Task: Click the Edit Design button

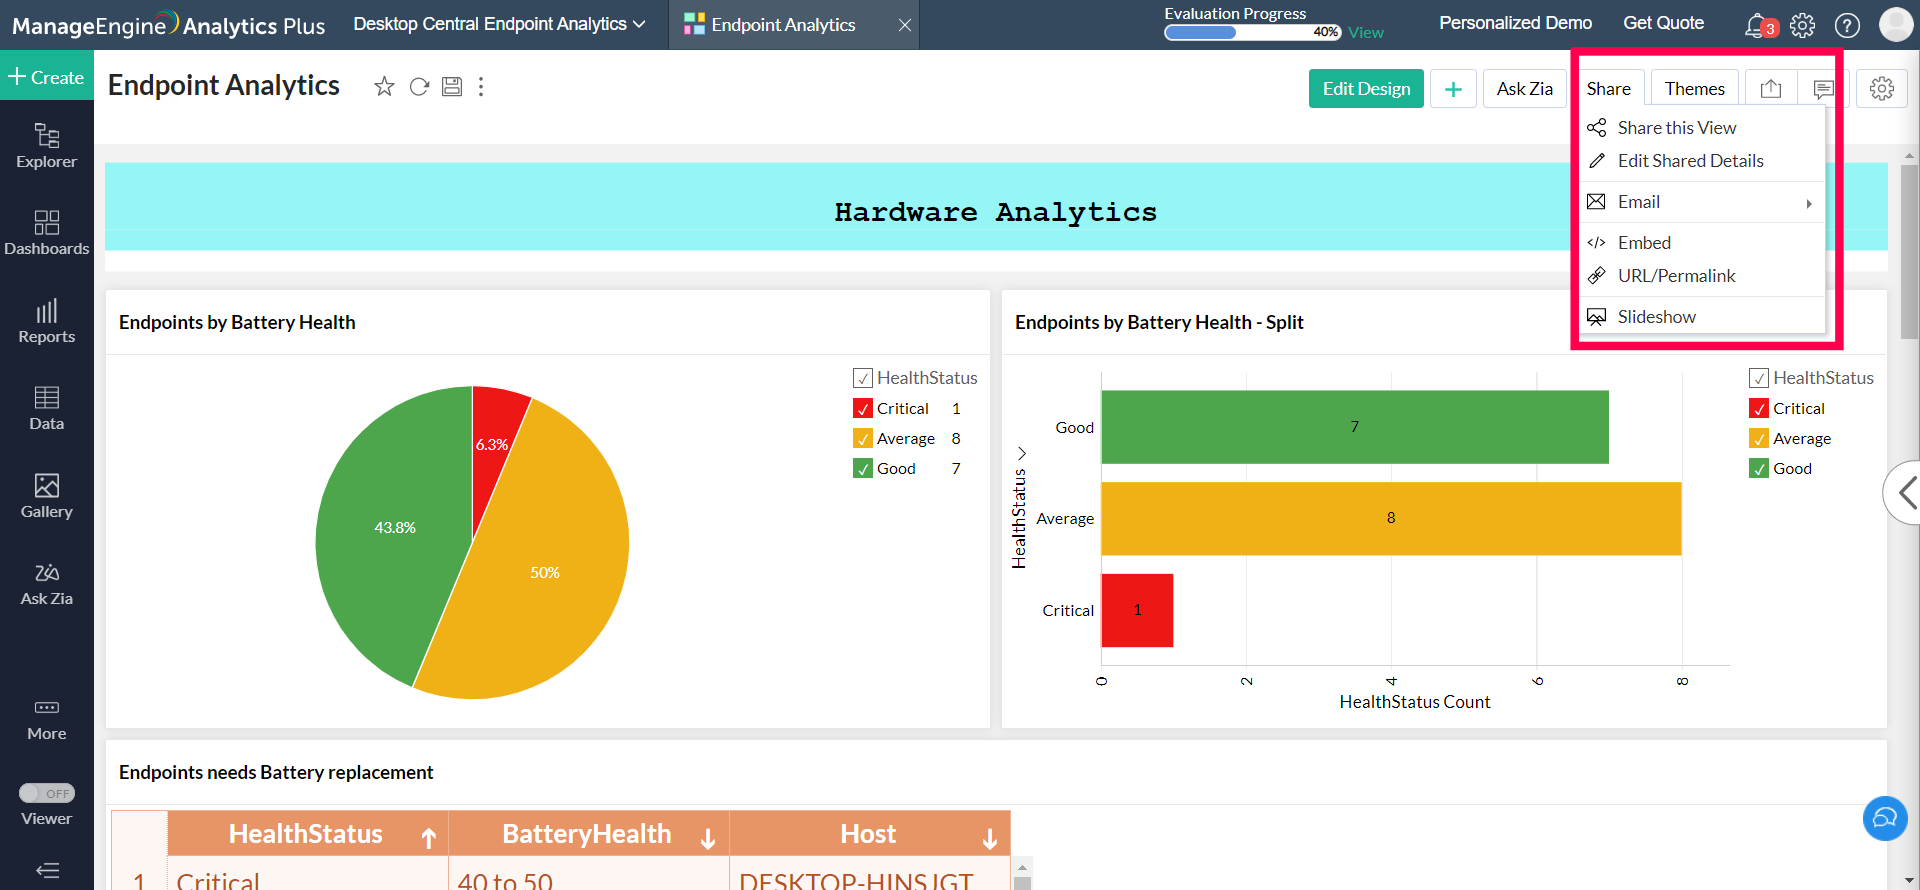Action: 1366,89
